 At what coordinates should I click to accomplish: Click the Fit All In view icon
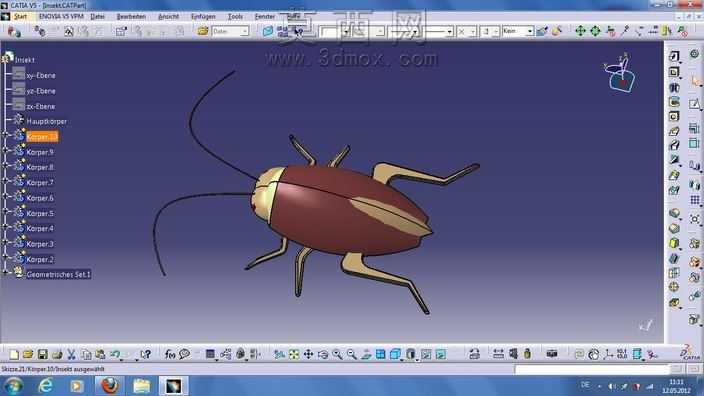click(294, 354)
